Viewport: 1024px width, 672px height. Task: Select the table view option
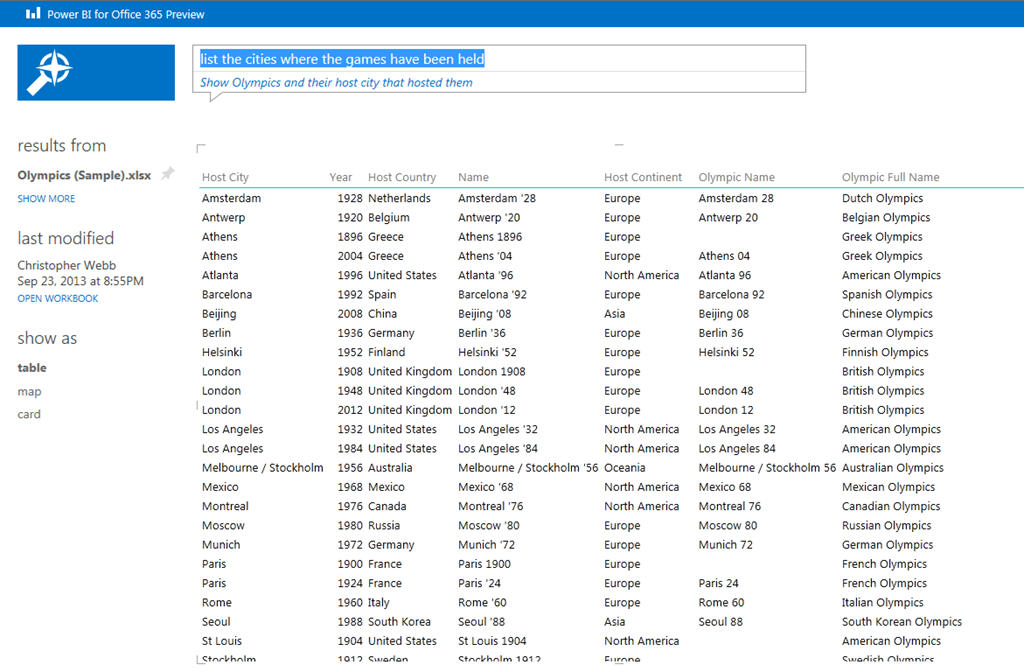(x=31, y=368)
